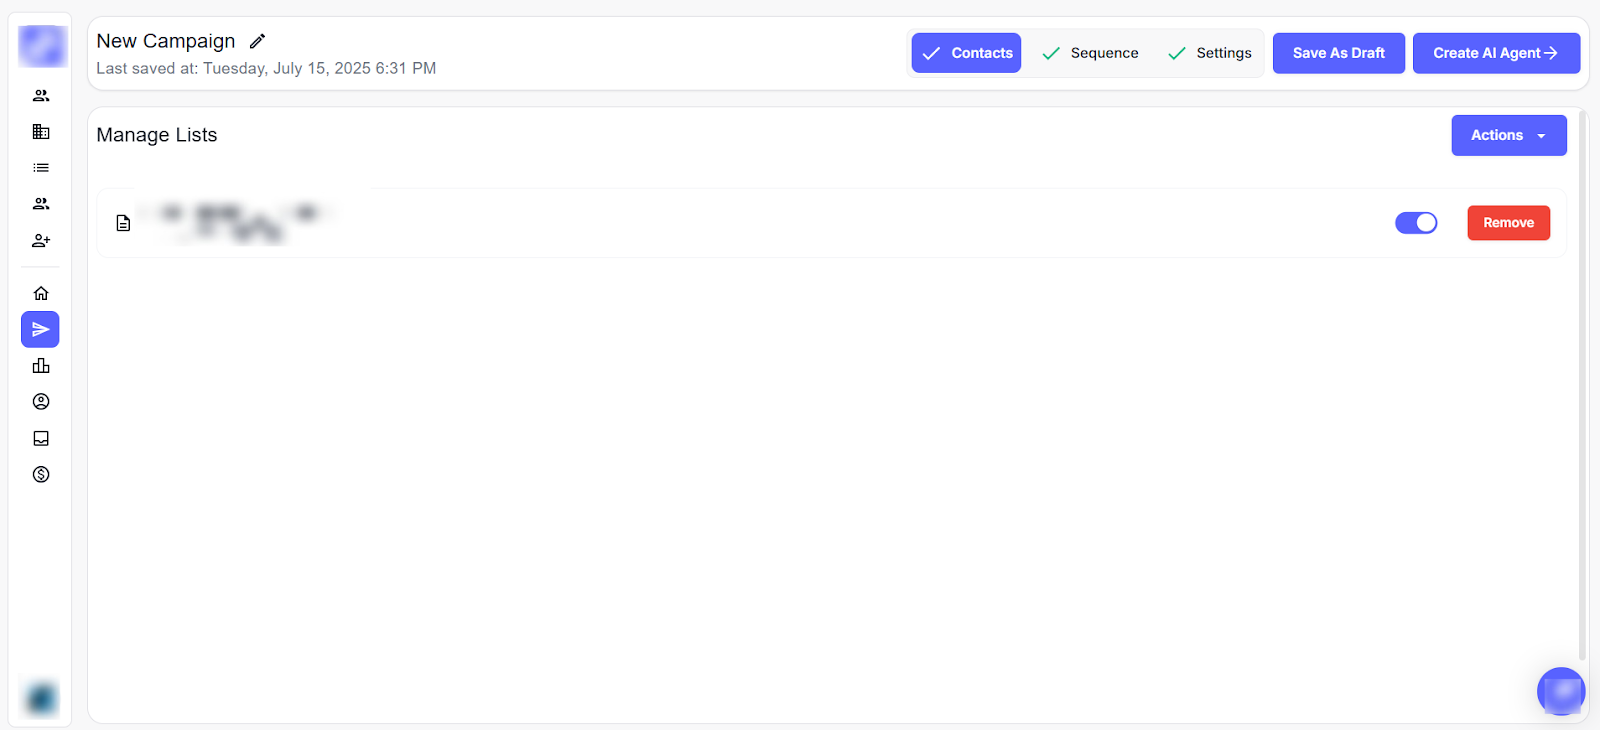Open the companies building icon in sidebar
1600x730 pixels.
pos(41,132)
